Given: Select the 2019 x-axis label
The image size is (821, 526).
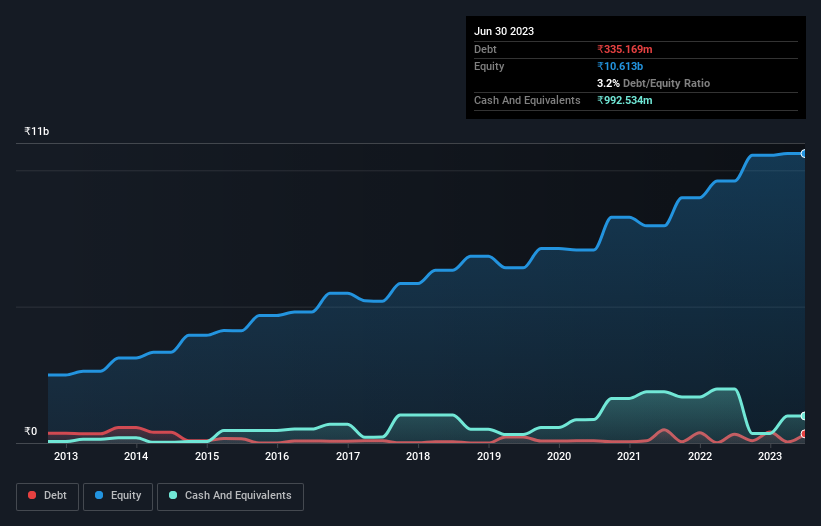Looking at the screenshot, I should (489, 456).
